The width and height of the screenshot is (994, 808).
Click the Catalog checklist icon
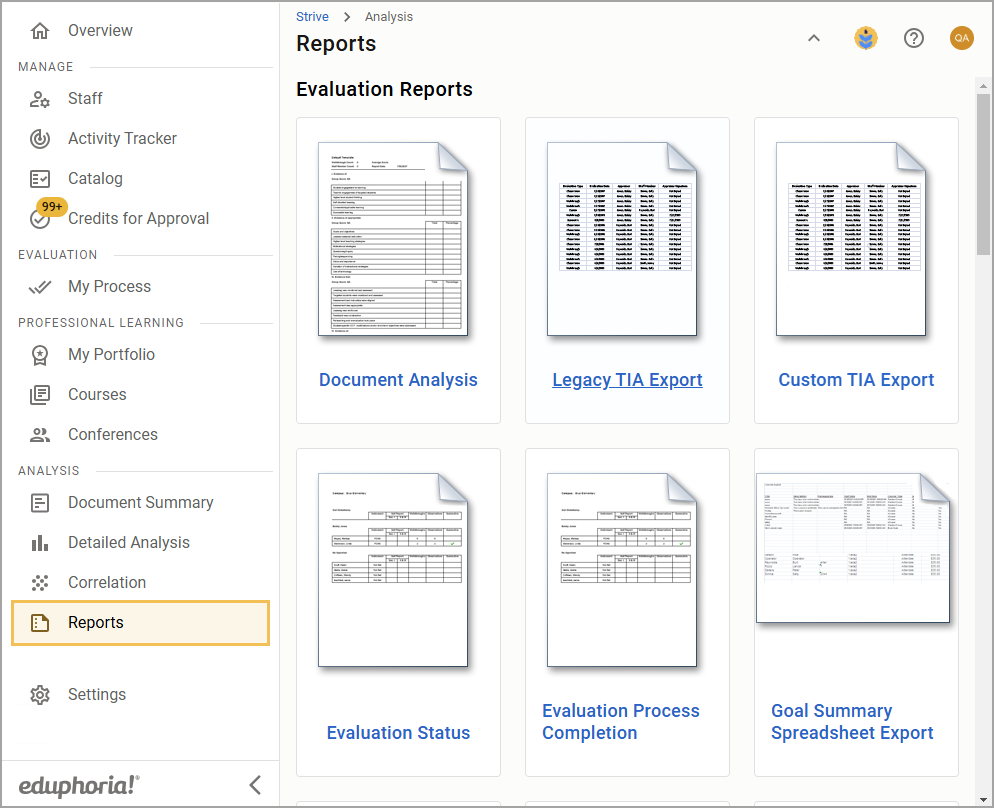tap(40, 179)
